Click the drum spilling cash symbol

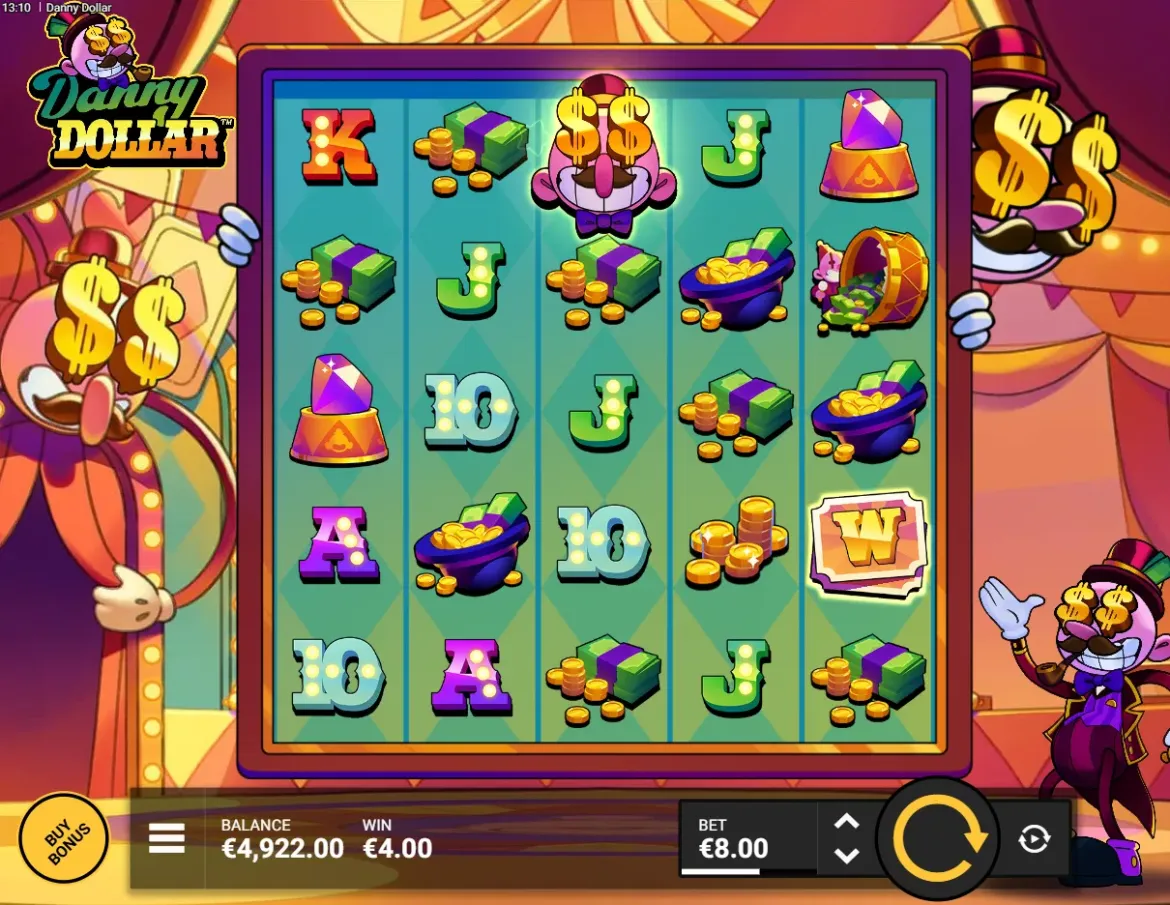pos(869,279)
